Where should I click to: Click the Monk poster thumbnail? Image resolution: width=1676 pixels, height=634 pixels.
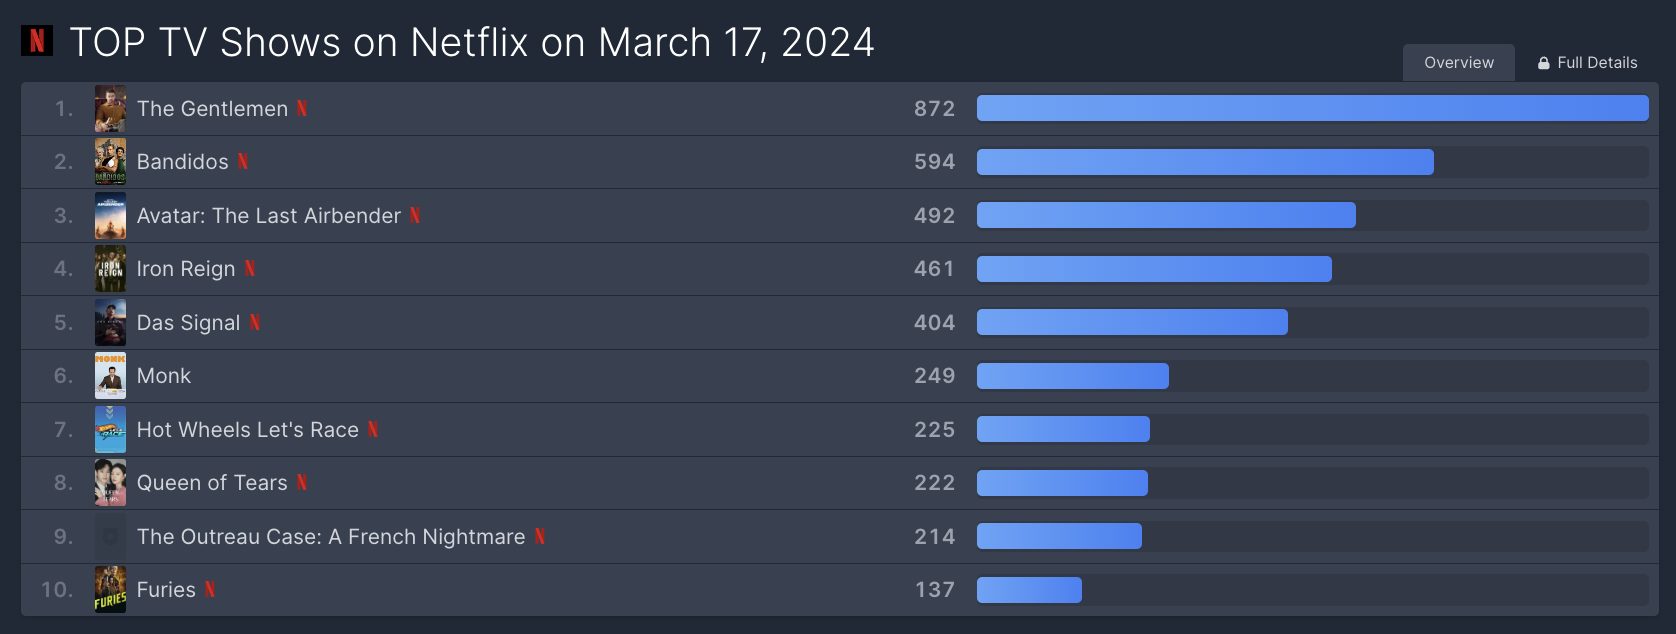[x=110, y=375]
